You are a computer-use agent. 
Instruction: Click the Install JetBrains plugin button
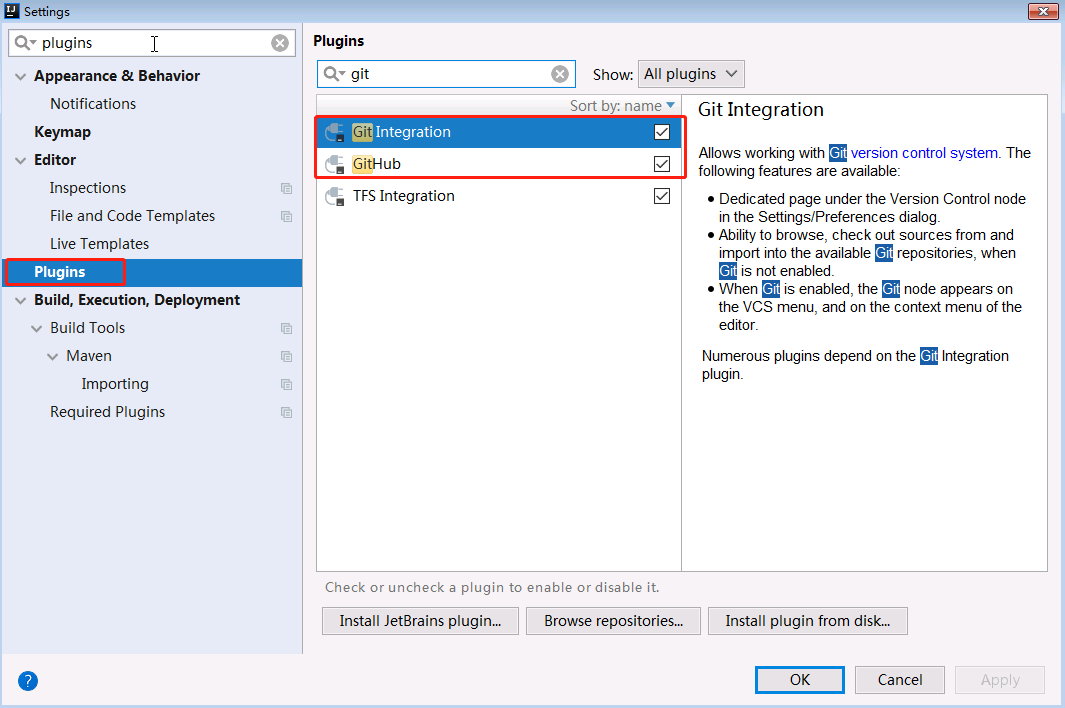click(420, 621)
